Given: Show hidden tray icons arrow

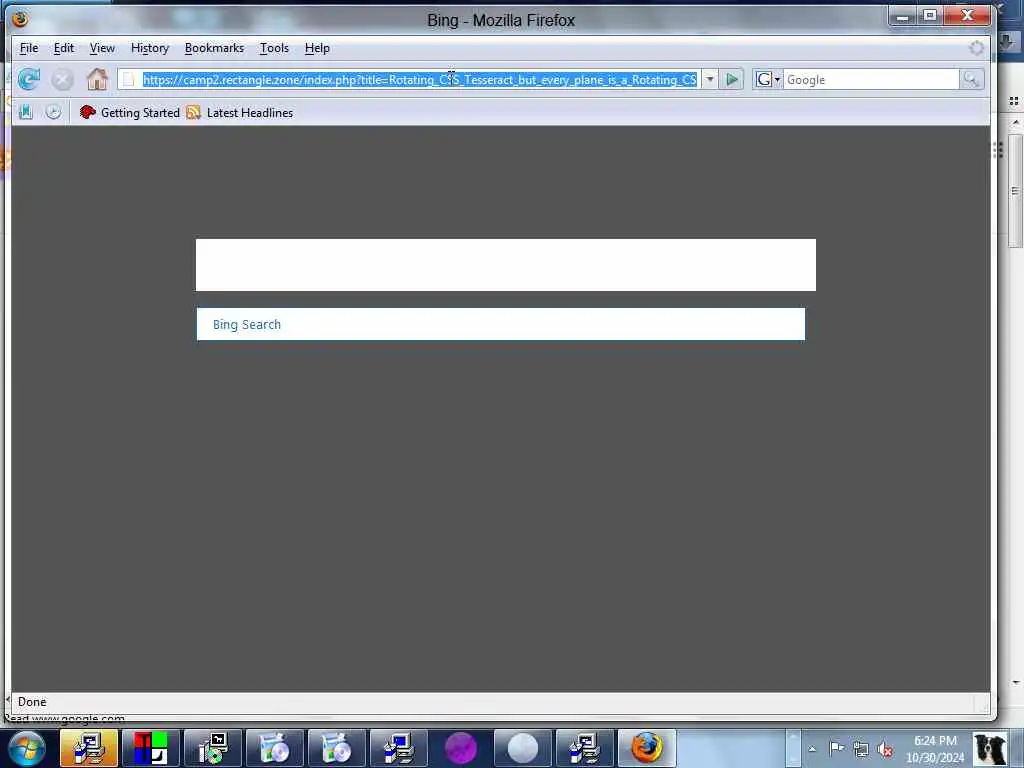Looking at the screenshot, I should [812, 749].
